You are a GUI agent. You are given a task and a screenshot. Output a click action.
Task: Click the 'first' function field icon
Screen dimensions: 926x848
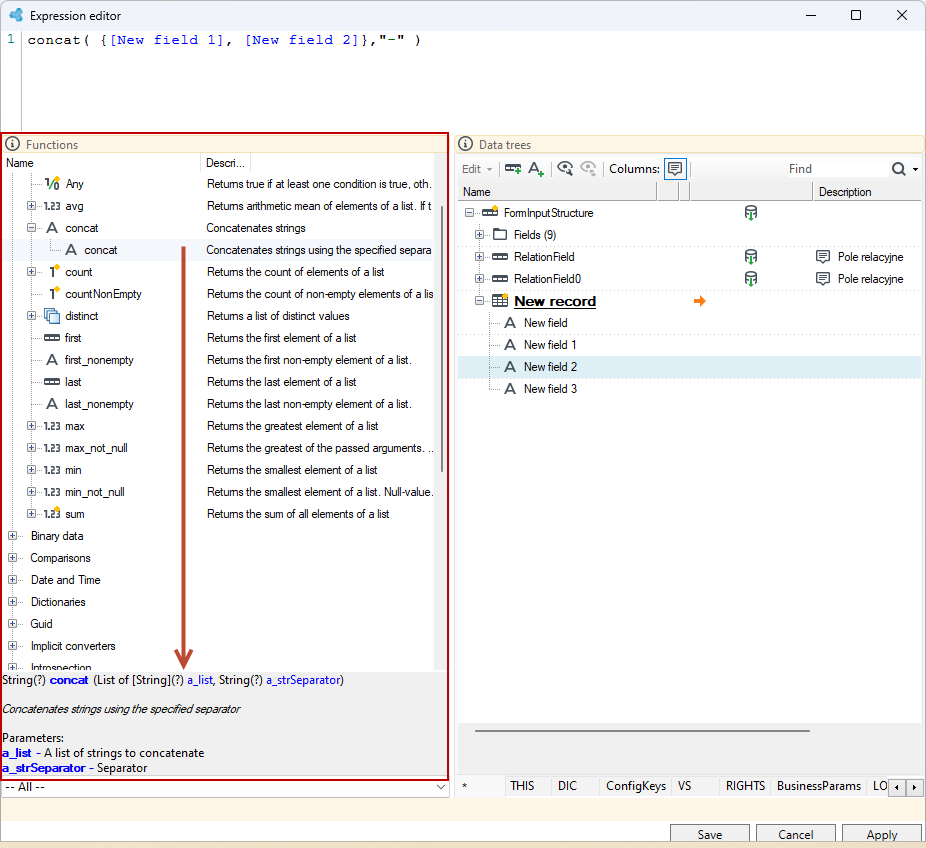tap(52, 338)
